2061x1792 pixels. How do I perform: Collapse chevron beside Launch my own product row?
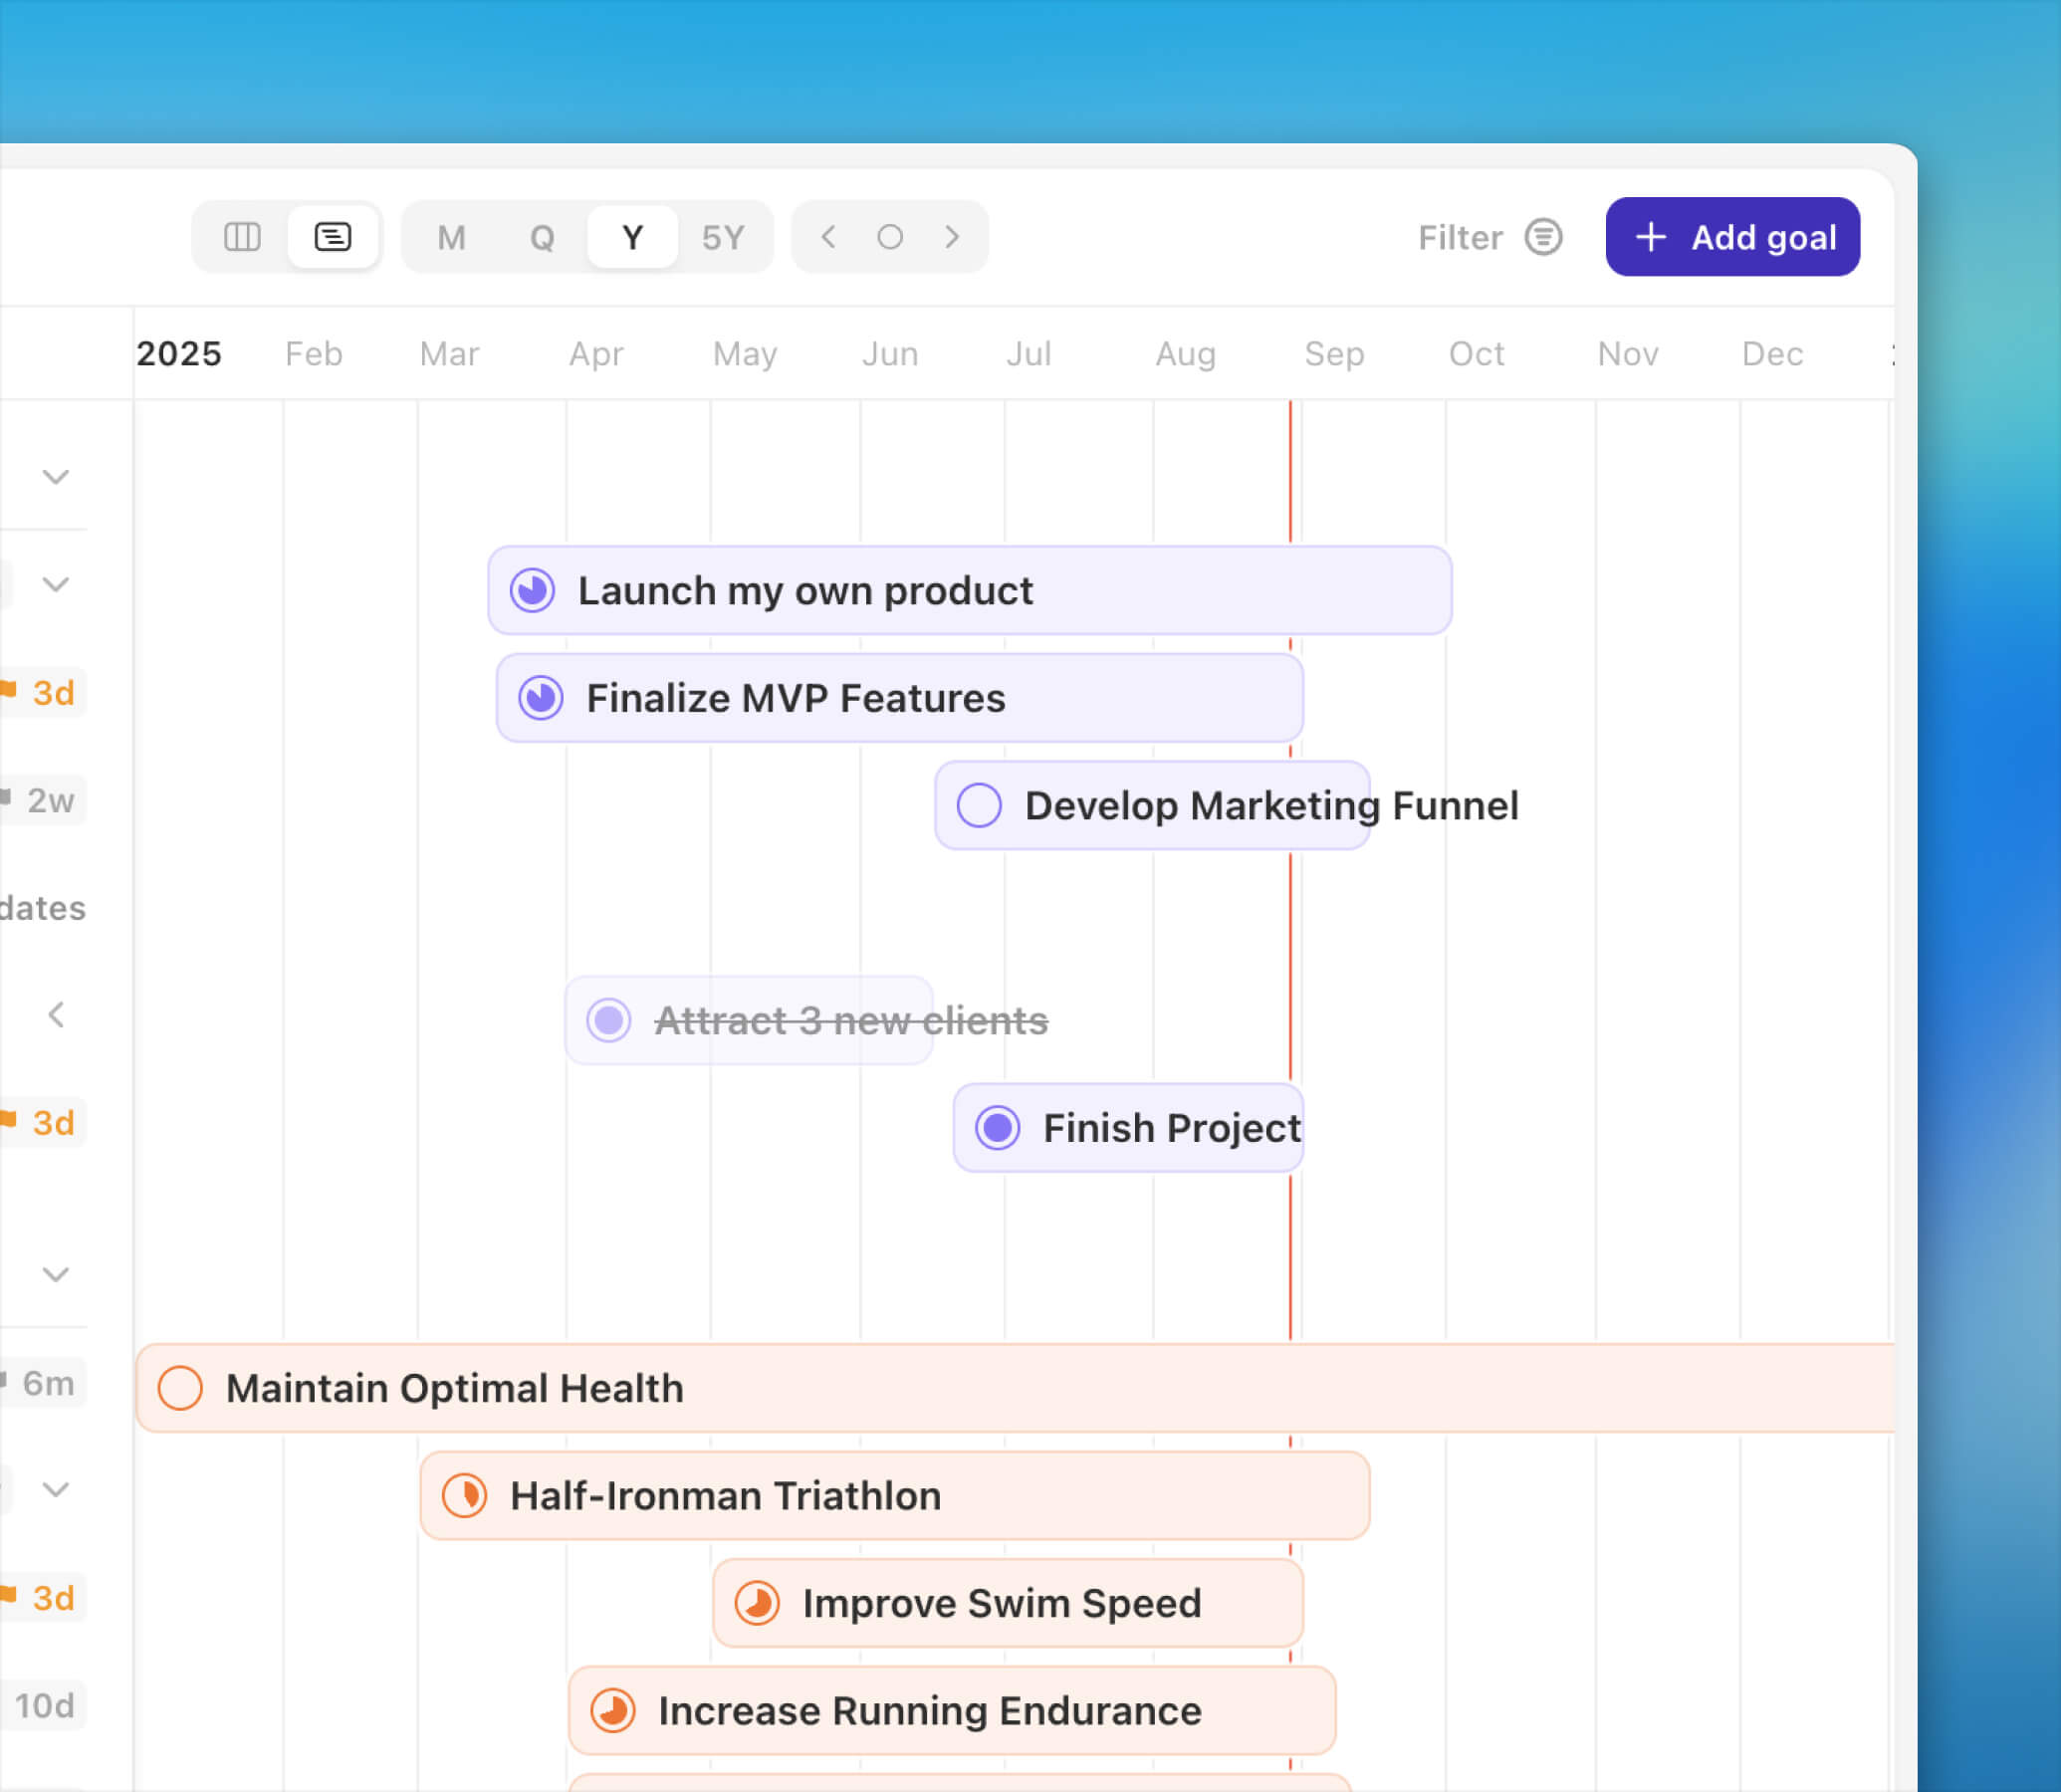[x=56, y=584]
